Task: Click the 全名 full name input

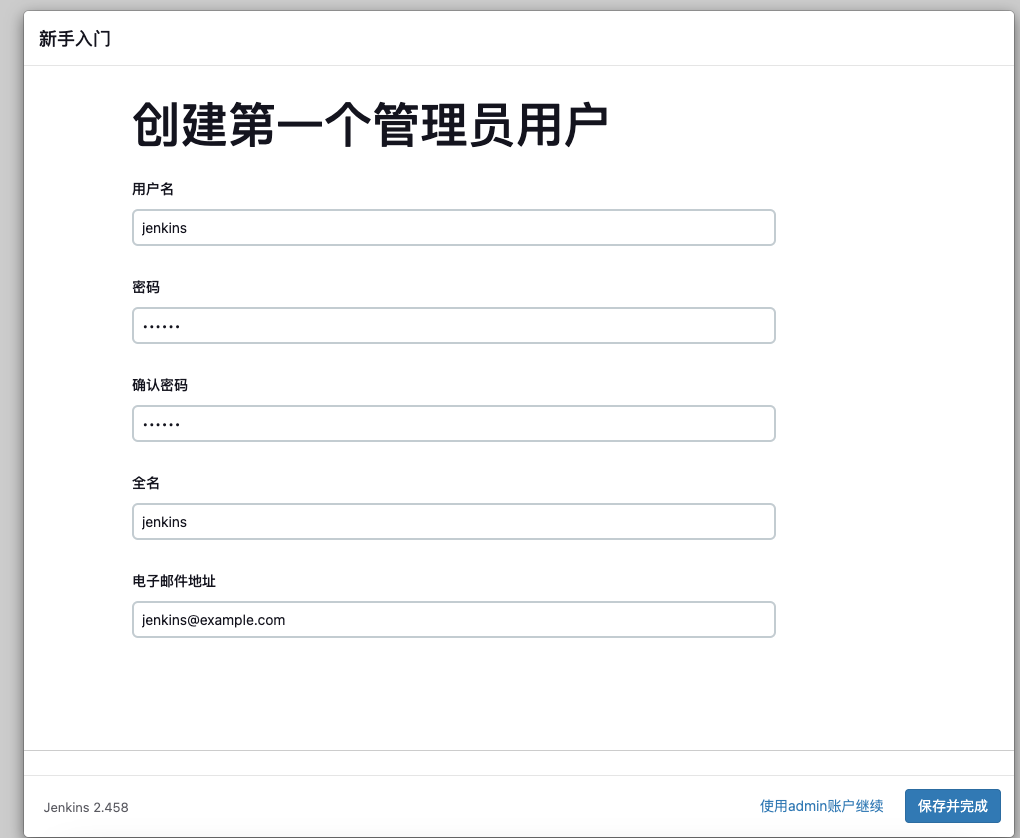Action: 453,521
